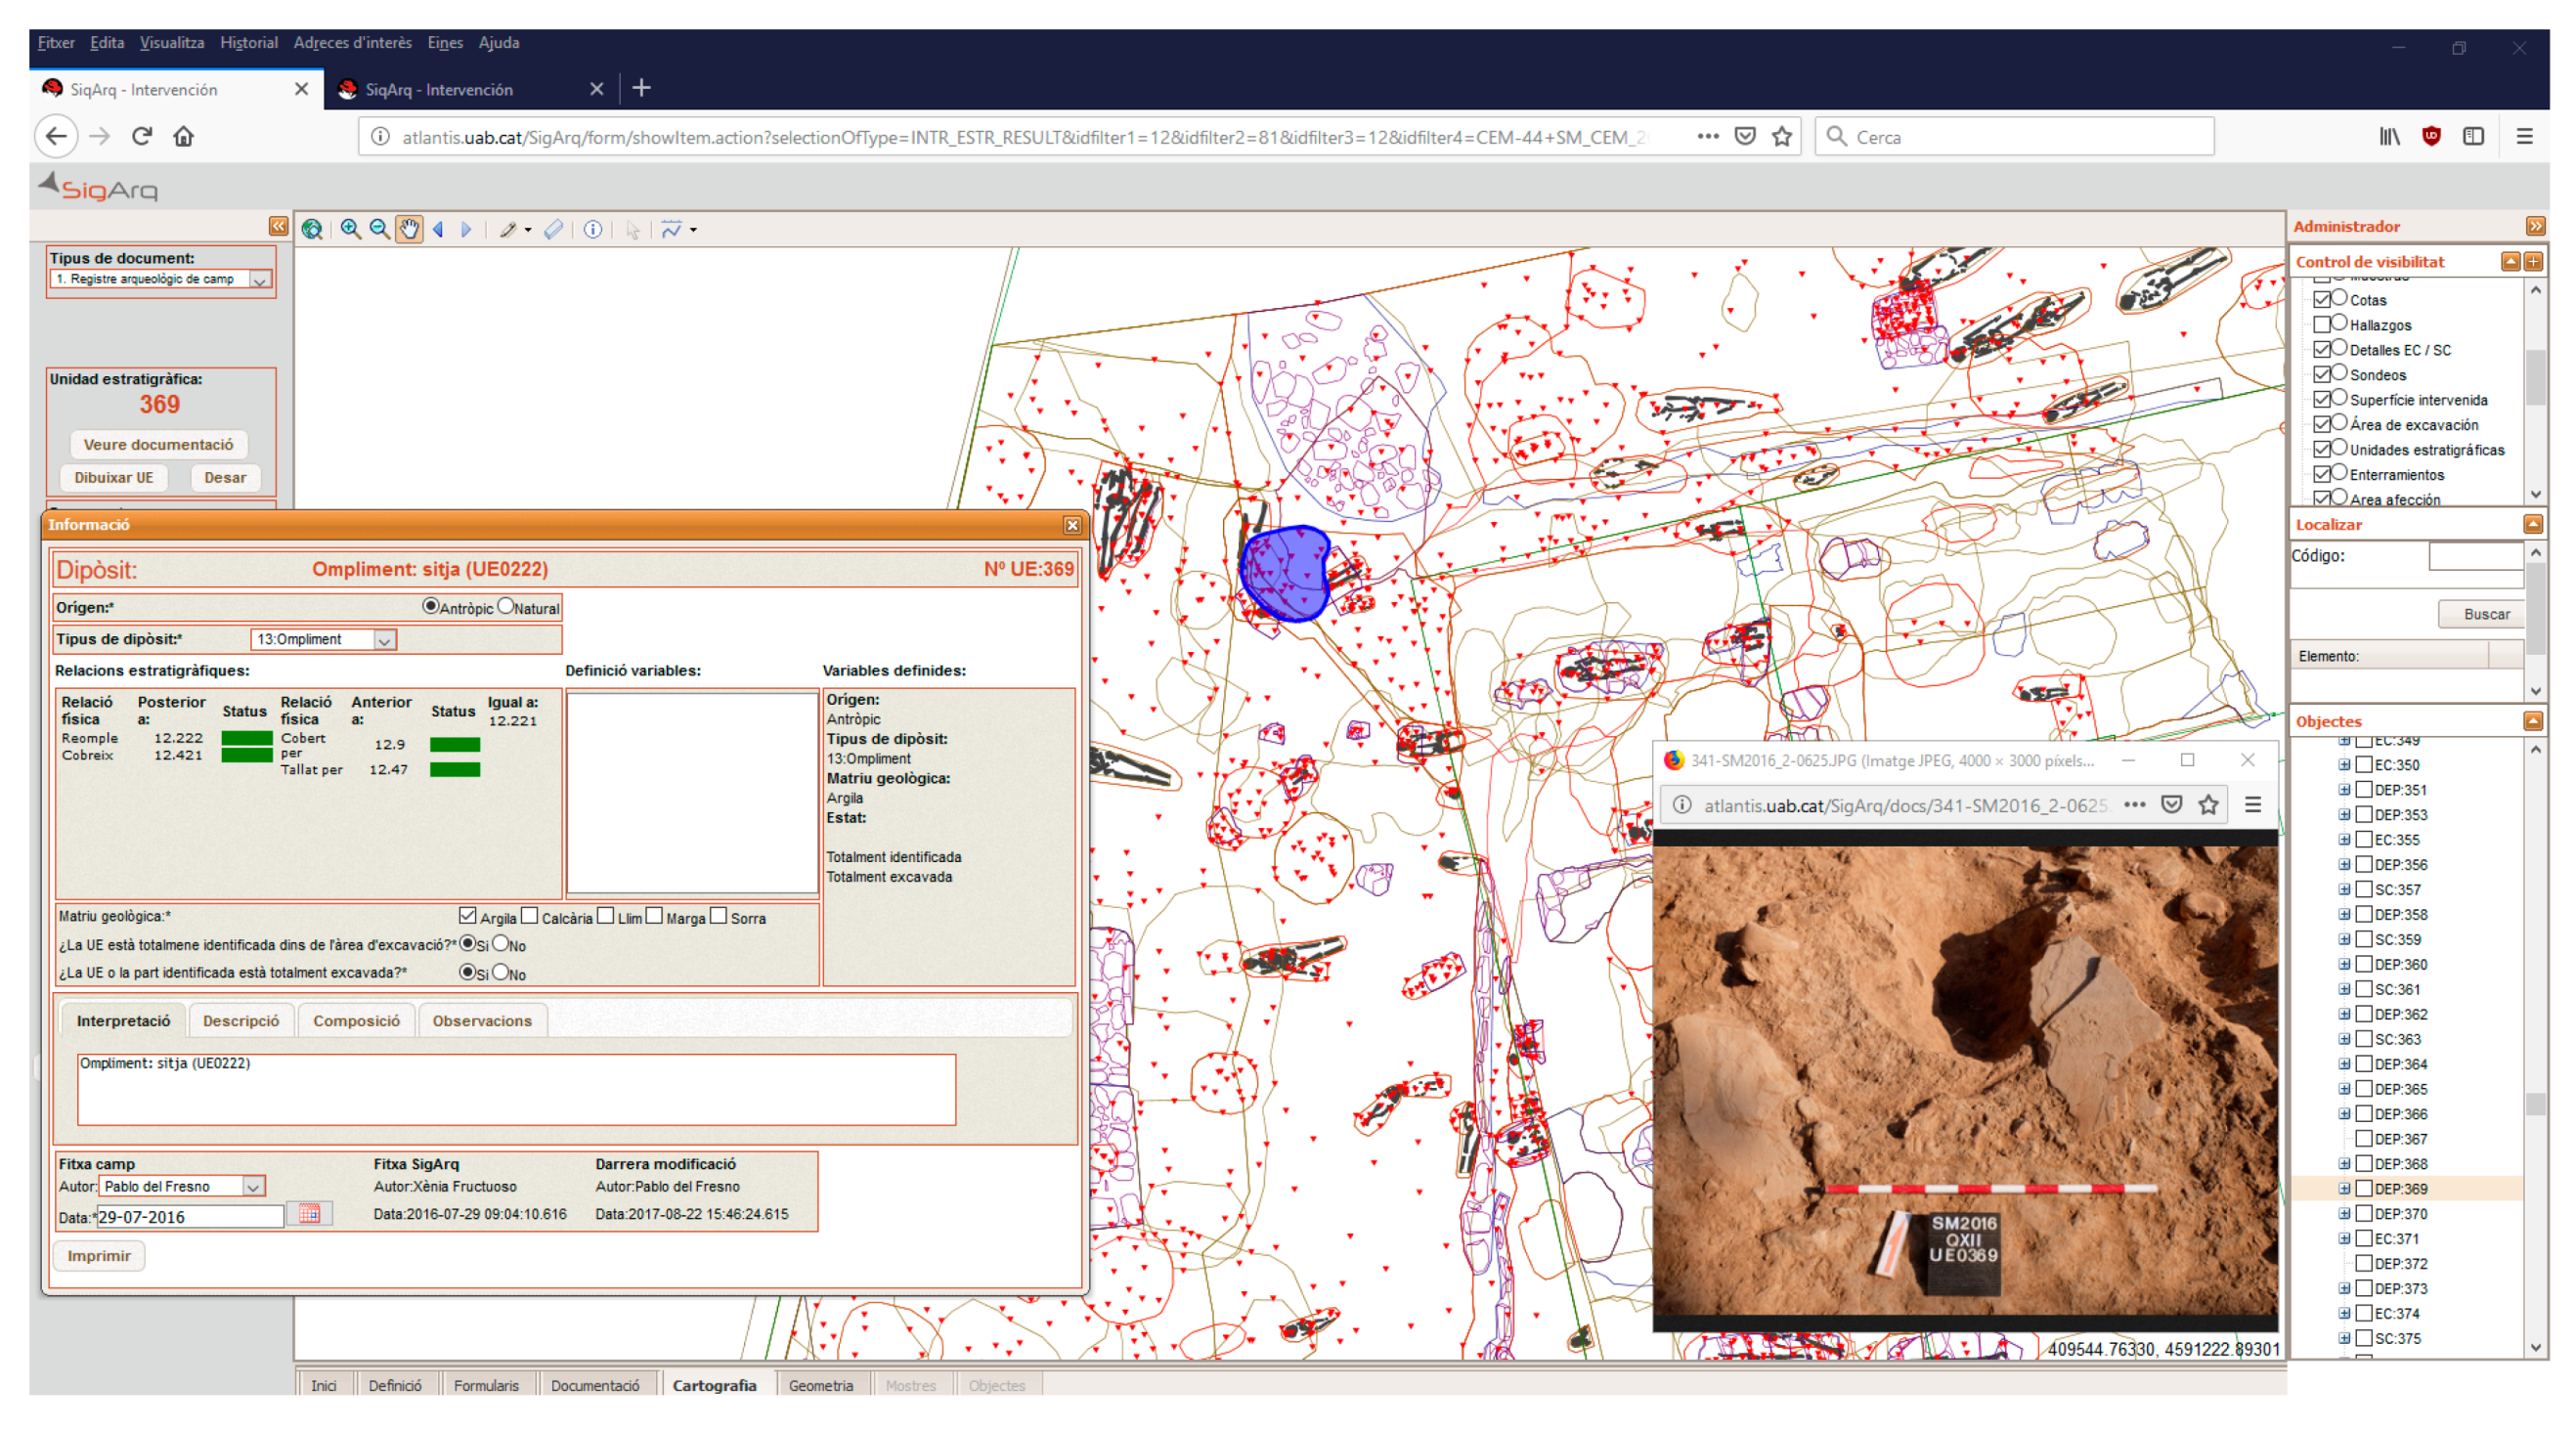Activate the pan hand tool

pos(409,230)
